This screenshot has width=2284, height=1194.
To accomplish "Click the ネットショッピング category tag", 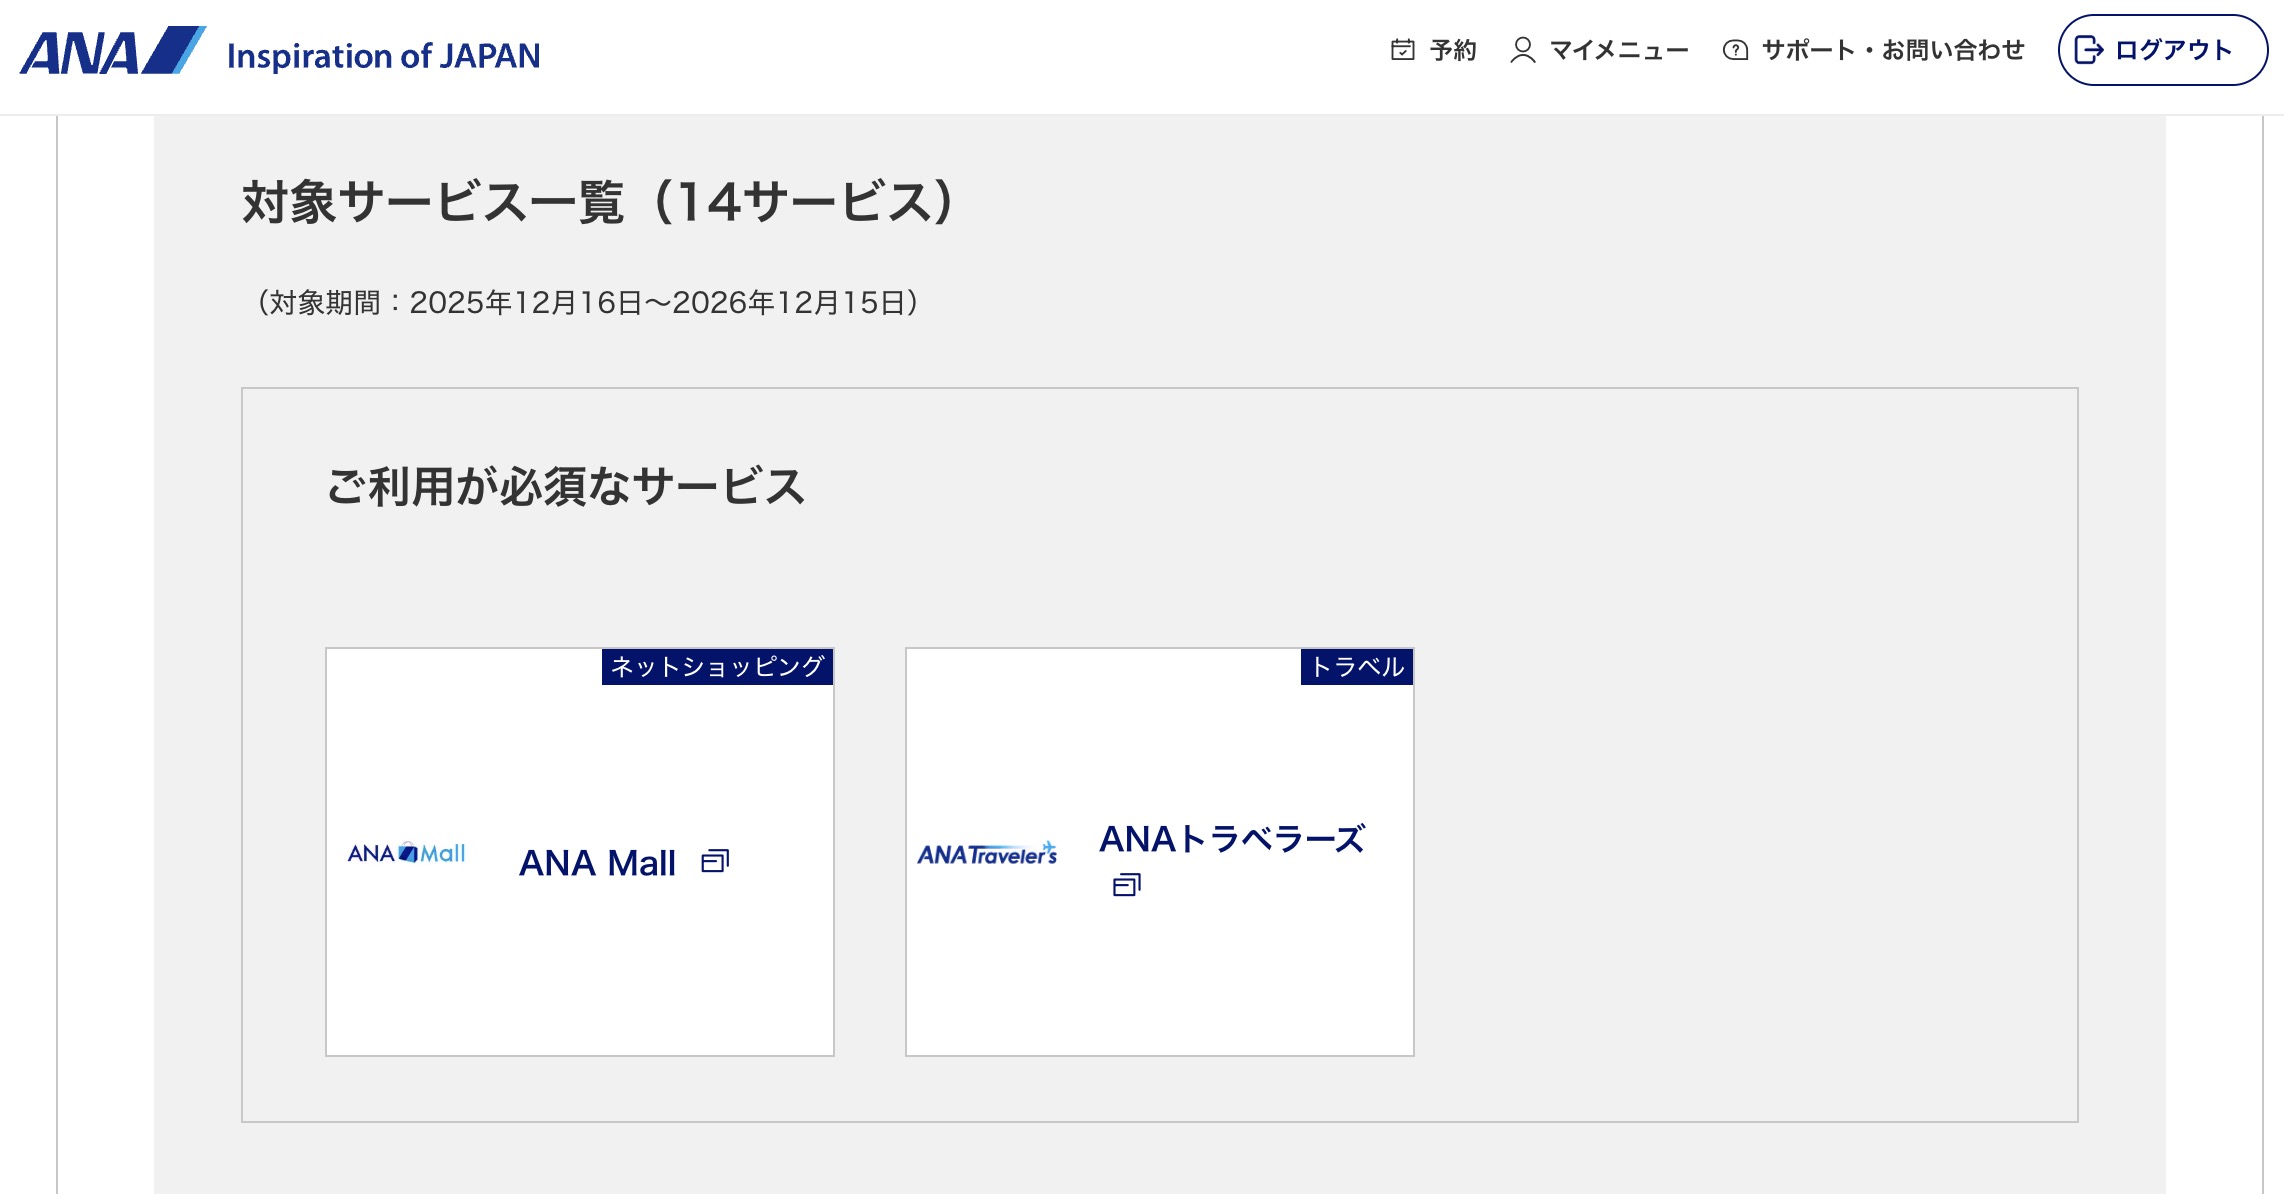I will coord(717,667).
